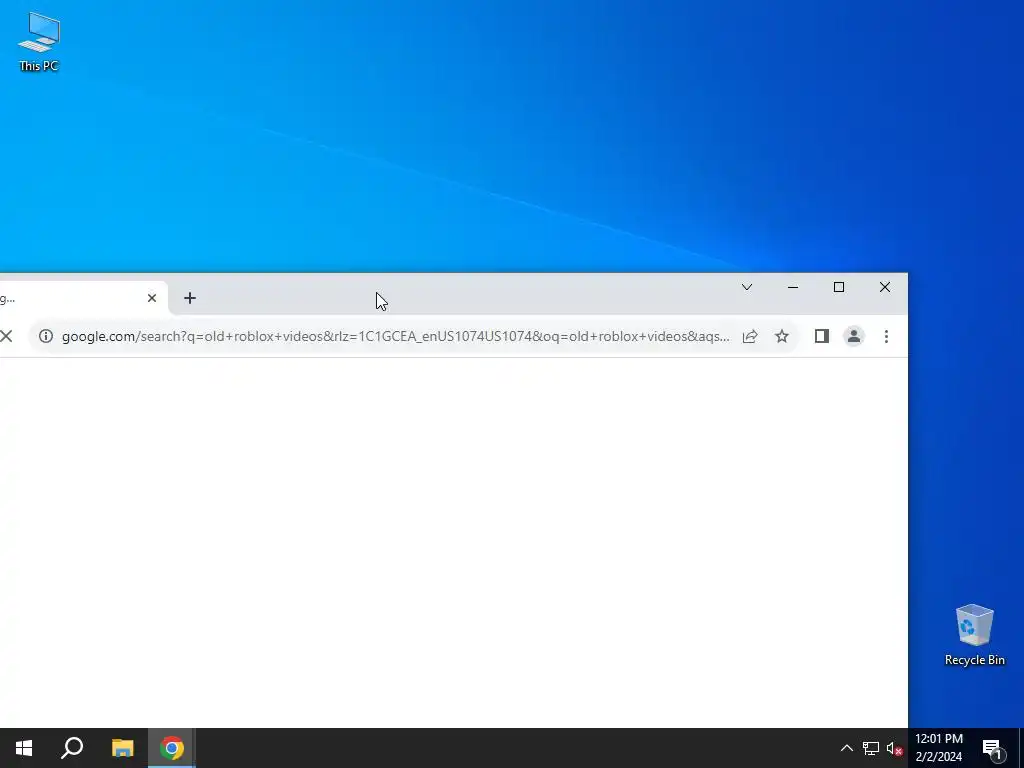Image resolution: width=1024 pixels, height=768 pixels.
Task: Share this page icon
Action: click(x=750, y=336)
